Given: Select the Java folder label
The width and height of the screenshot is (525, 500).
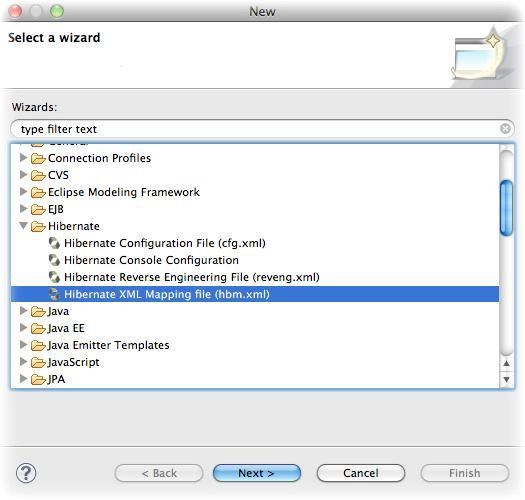Looking at the screenshot, I should pos(58,311).
